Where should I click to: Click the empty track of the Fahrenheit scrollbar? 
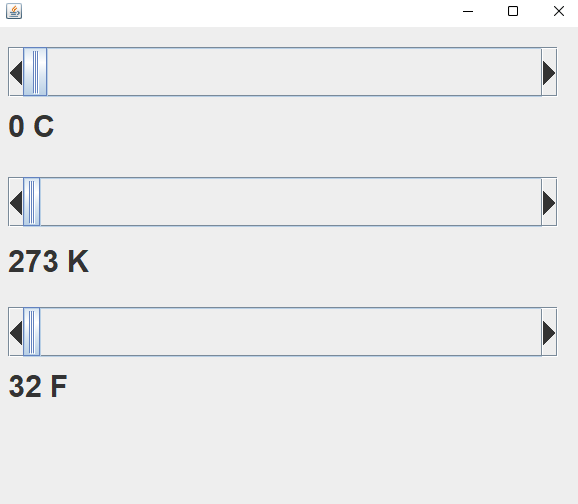[291, 332]
